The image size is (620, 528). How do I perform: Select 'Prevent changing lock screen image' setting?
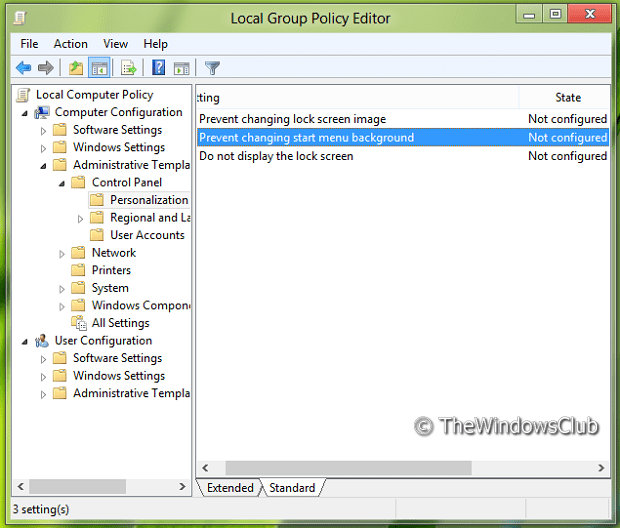tap(403, 119)
